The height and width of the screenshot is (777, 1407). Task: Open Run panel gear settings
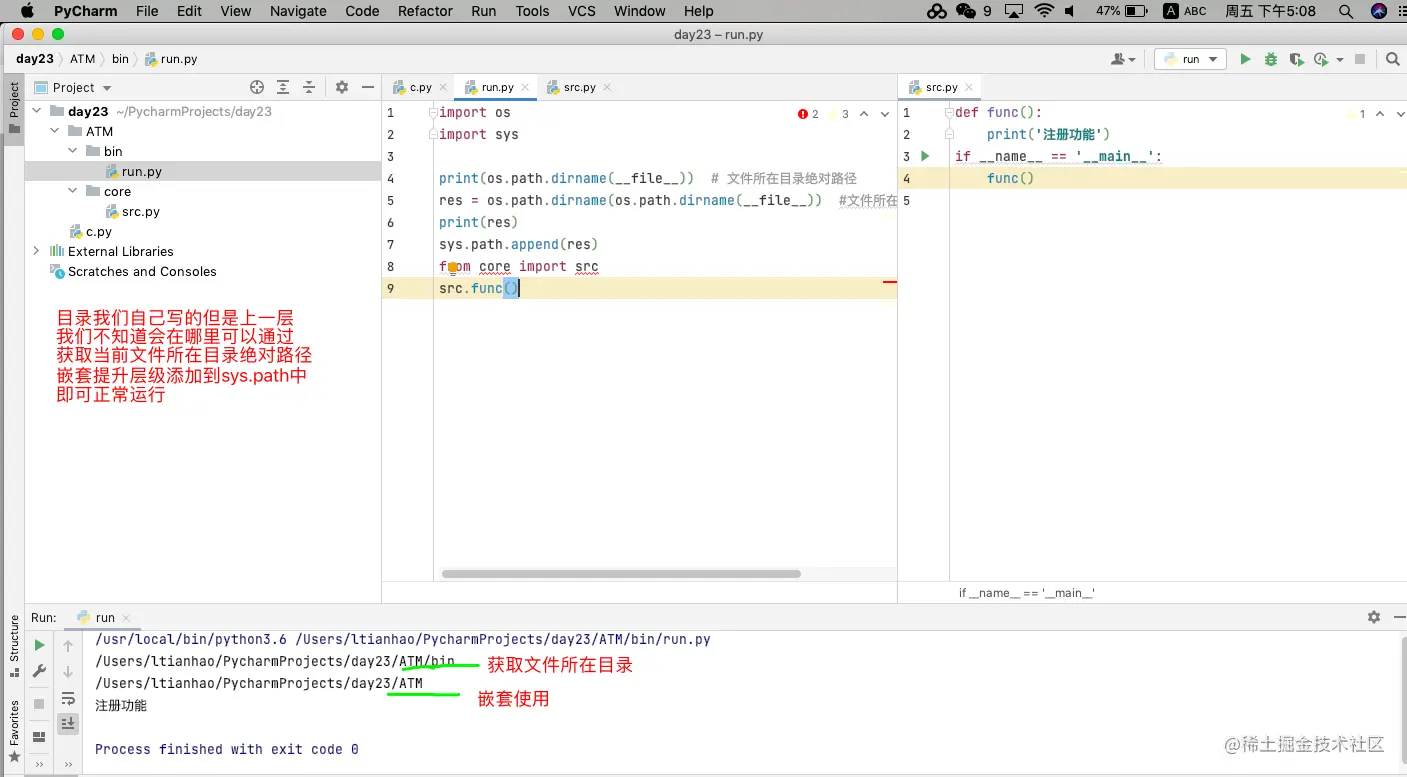[1374, 617]
